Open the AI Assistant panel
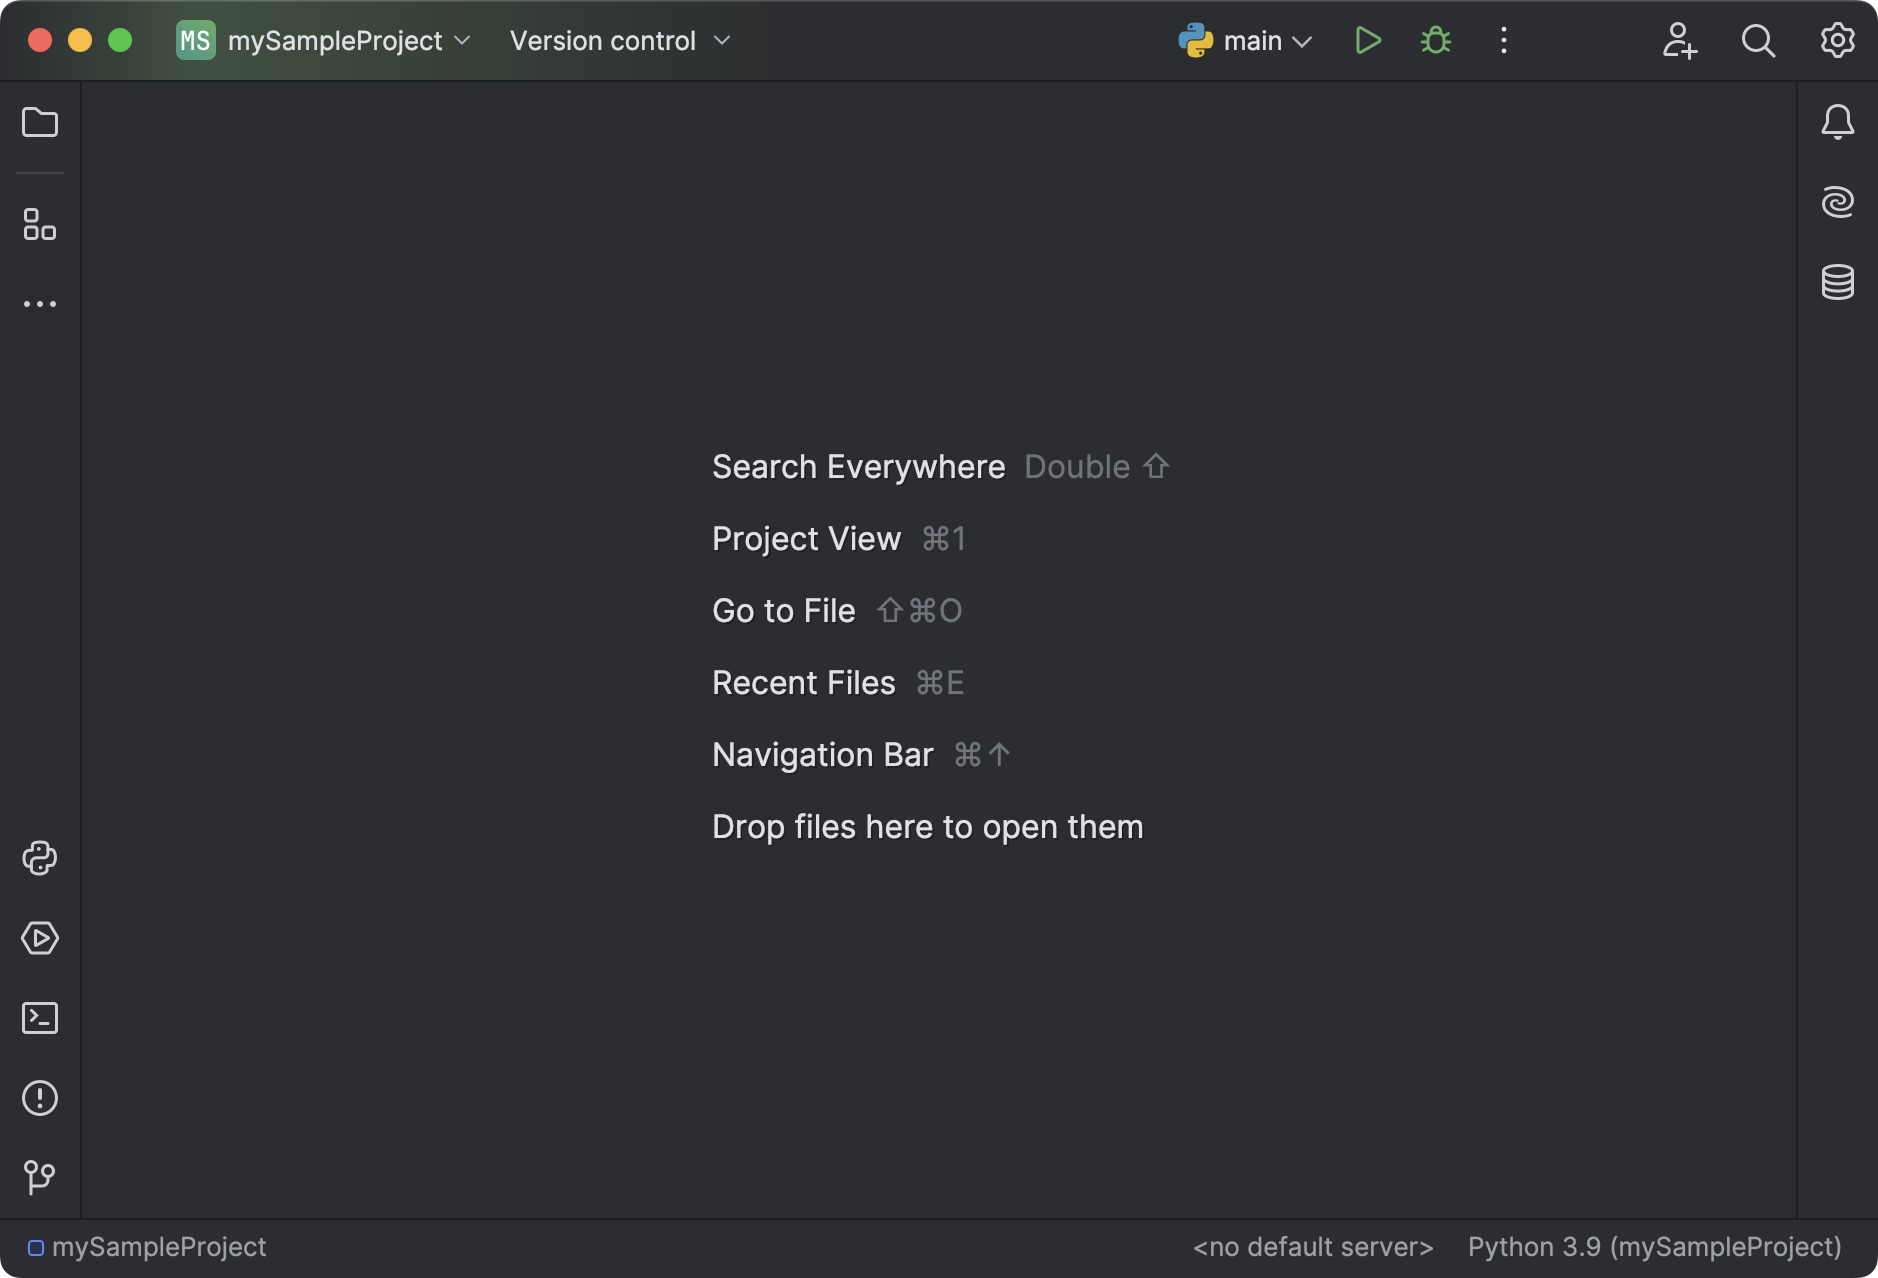This screenshot has width=1878, height=1278. click(1839, 201)
